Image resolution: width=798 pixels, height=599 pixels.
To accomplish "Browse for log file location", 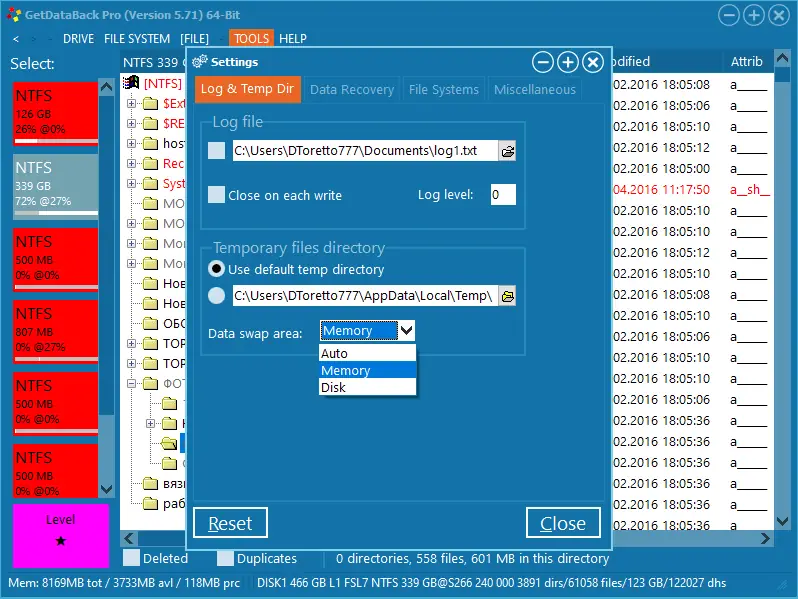I will [x=507, y=151].
